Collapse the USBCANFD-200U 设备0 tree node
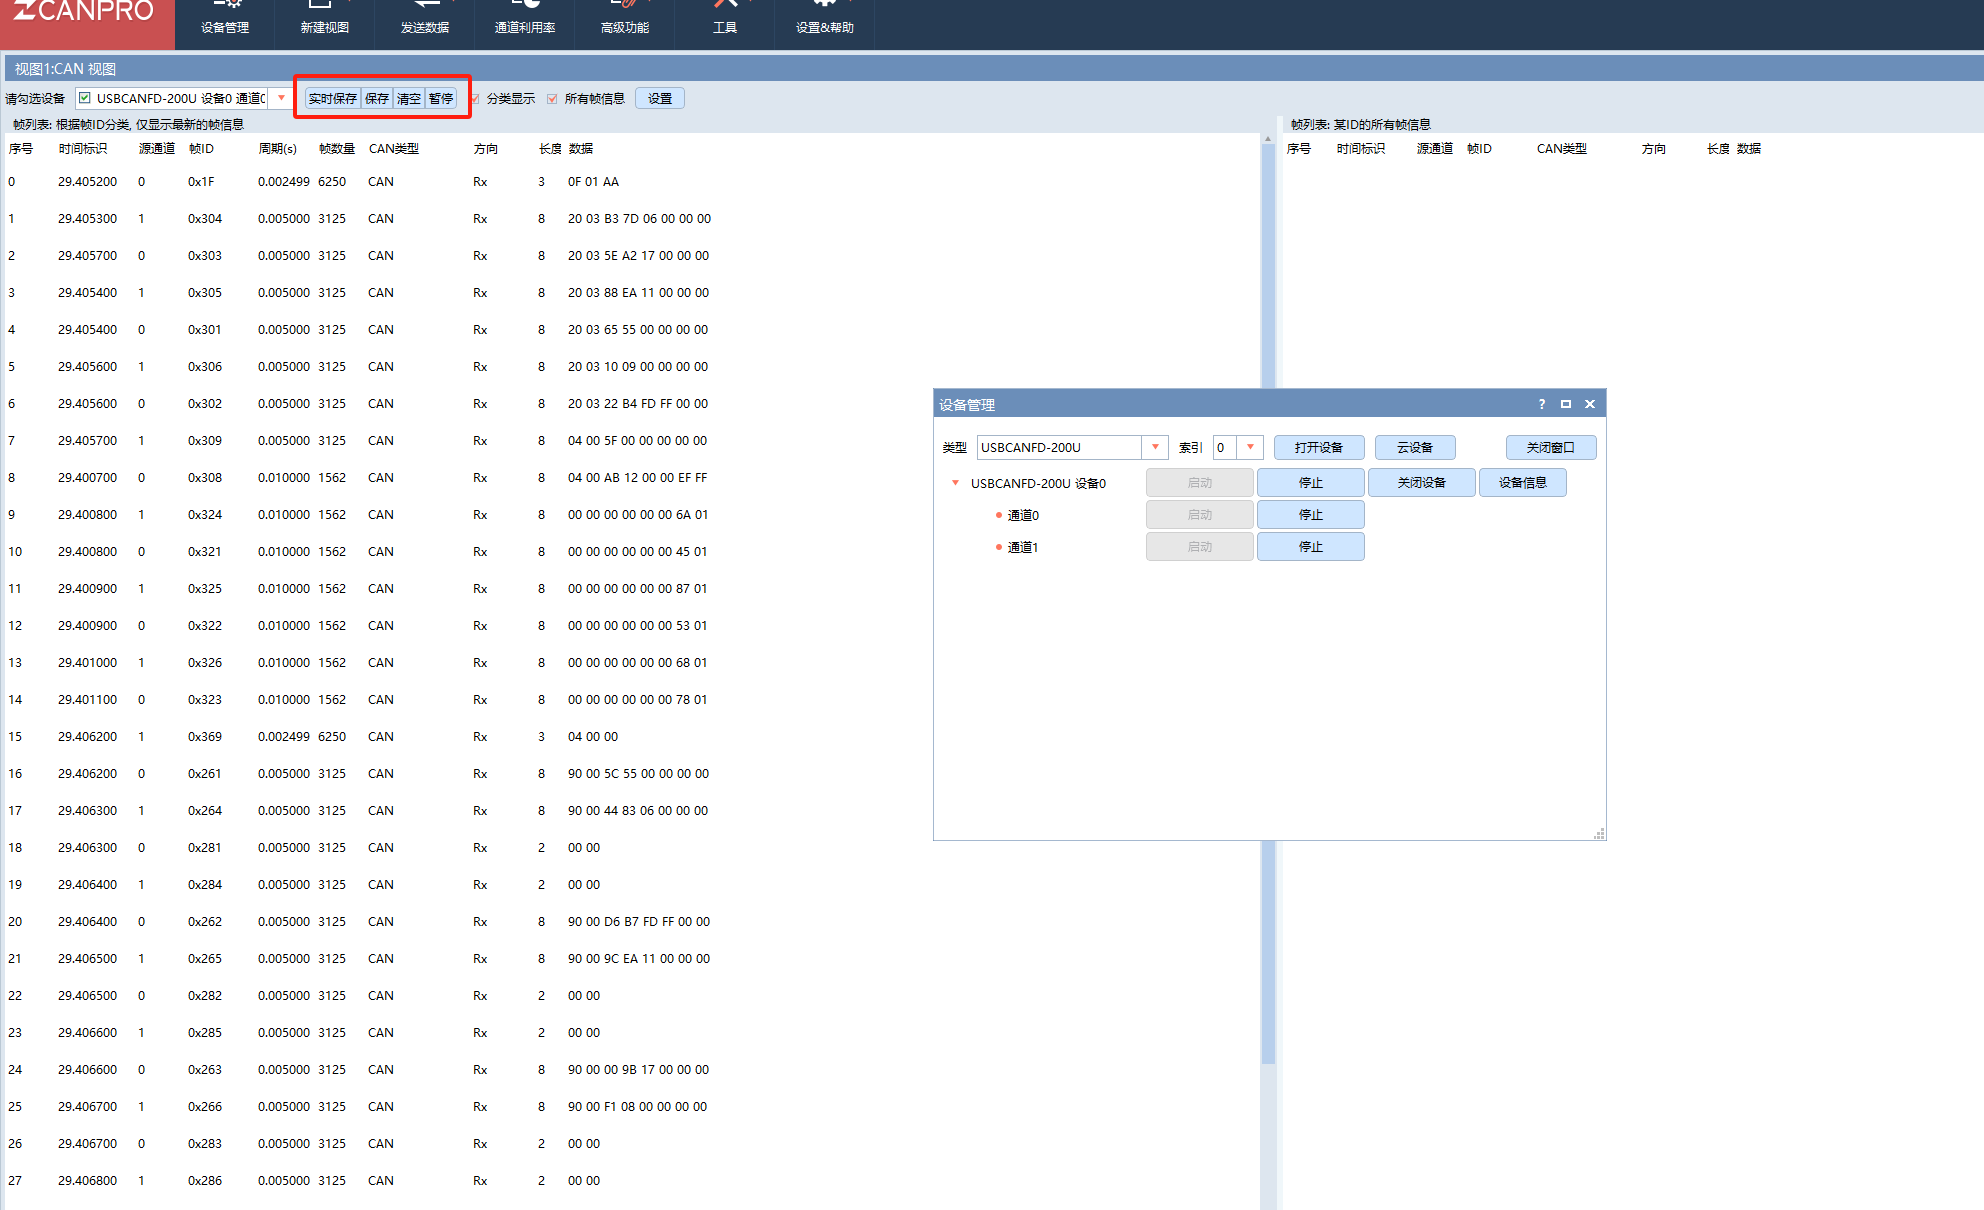 955,483
